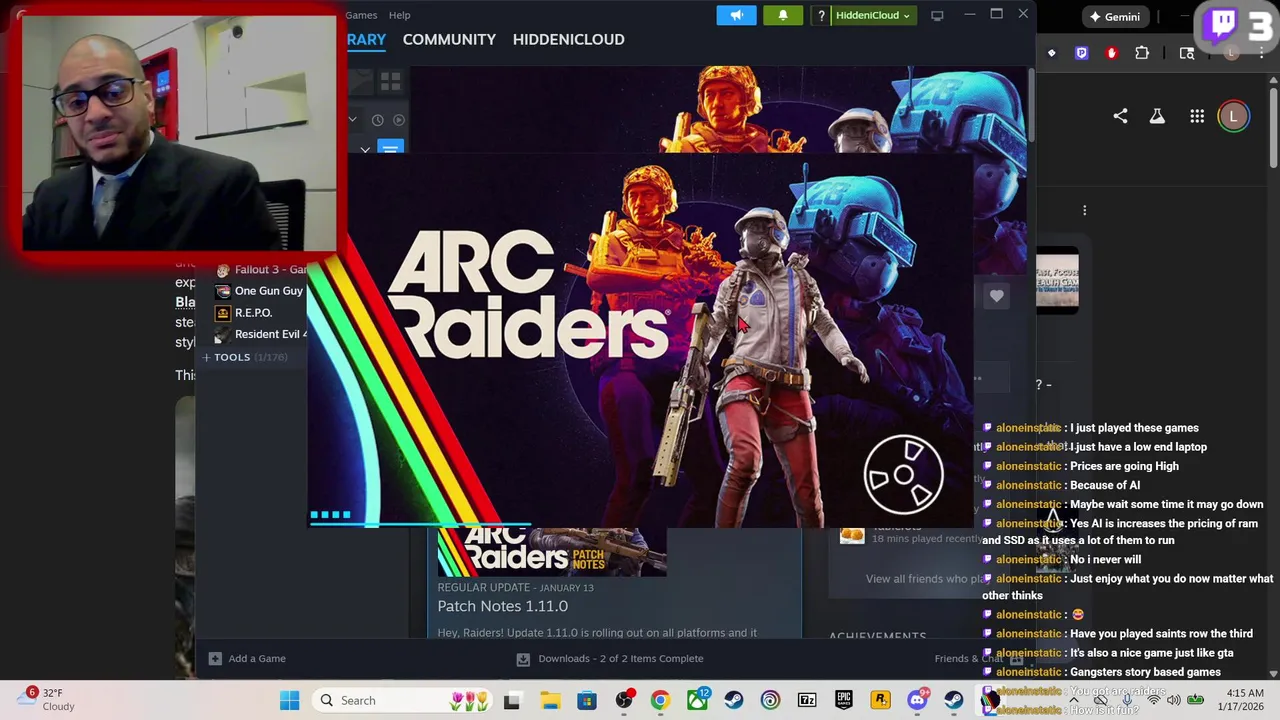Go to the COMMUNITY tab

(x=449, y=39)
